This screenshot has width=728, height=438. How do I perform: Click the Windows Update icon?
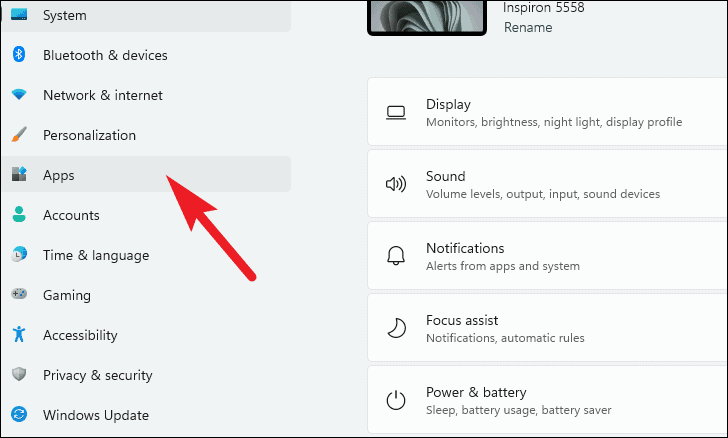pyautogui.click(x=19, y=415)
